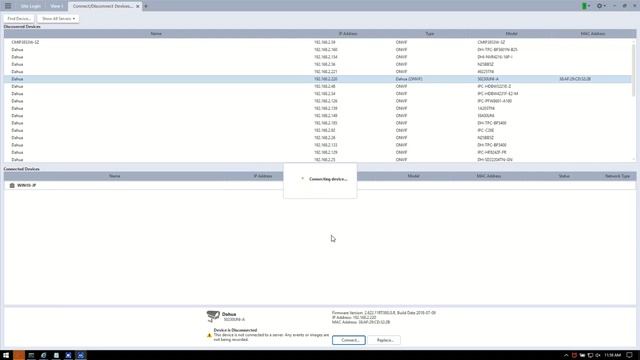This screenshot has height=360, width=640.
Task: Sort Discovered Devices by Type column
Action: [429, 33]
